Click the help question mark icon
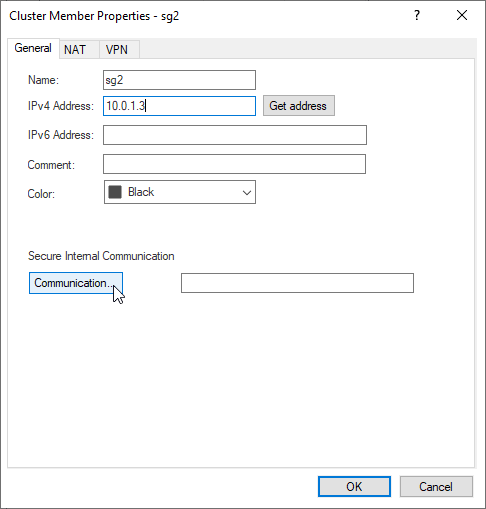The height and width of the screenshot is (509, 486). coord(417,15)
